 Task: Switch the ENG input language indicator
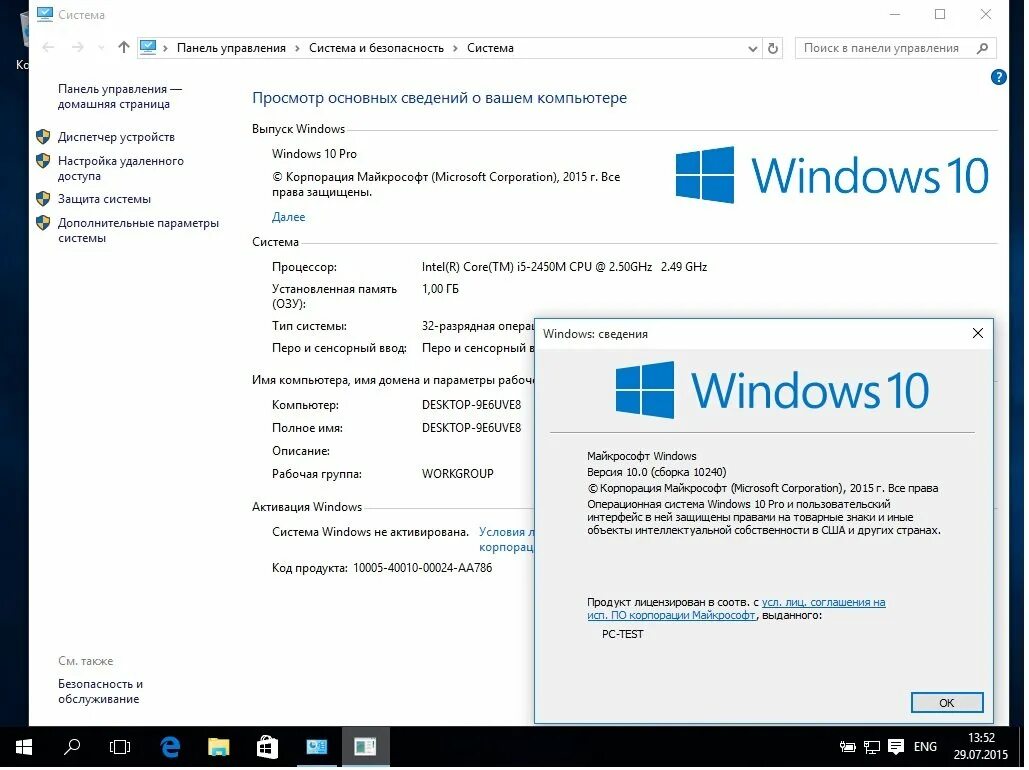[x=925, y=747]
